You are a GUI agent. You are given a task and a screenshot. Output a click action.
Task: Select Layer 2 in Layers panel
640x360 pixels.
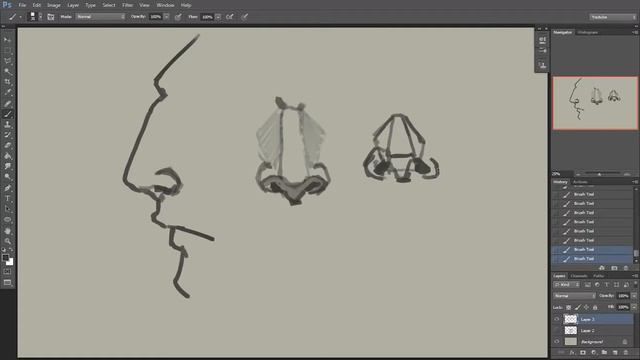(593, 330)
